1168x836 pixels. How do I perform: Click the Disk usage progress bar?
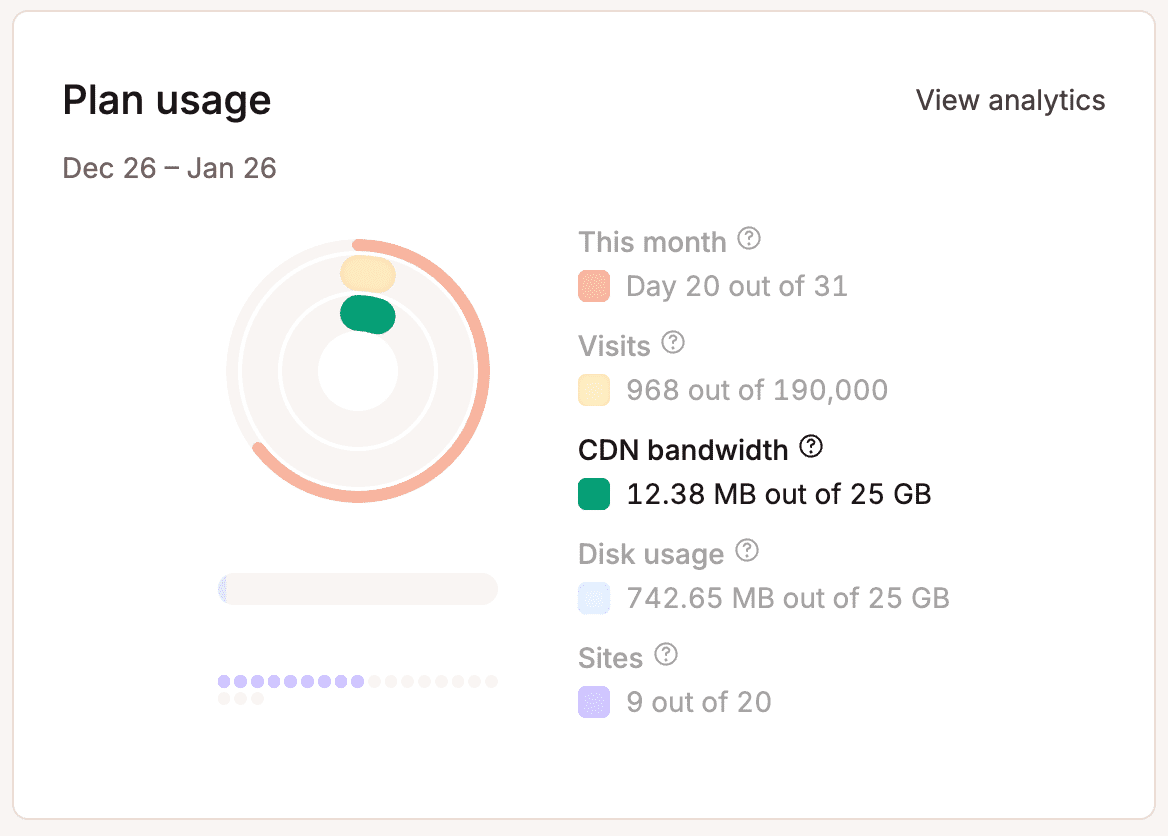[357, 589]
